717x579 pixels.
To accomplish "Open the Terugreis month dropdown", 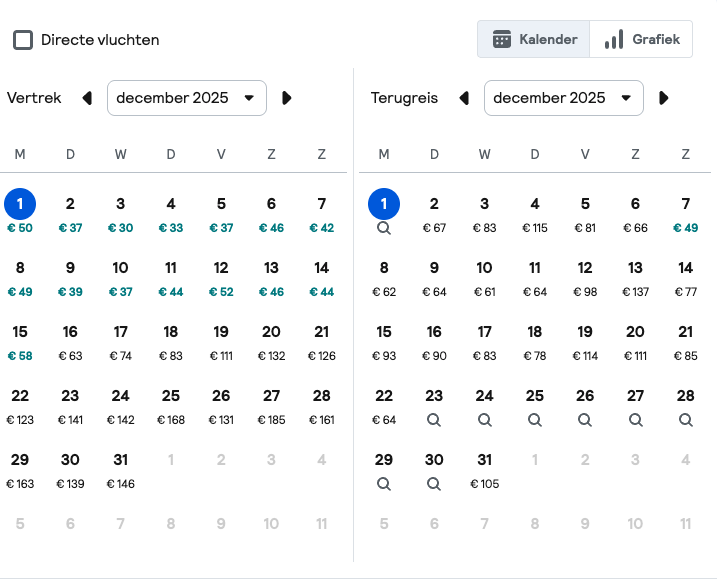I will tap(564, 98).
